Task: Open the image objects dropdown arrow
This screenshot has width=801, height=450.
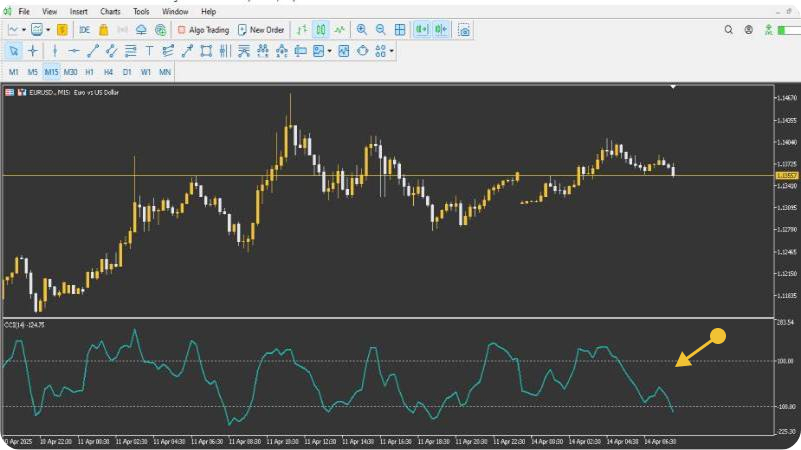Action: click(x=329, y=51)
